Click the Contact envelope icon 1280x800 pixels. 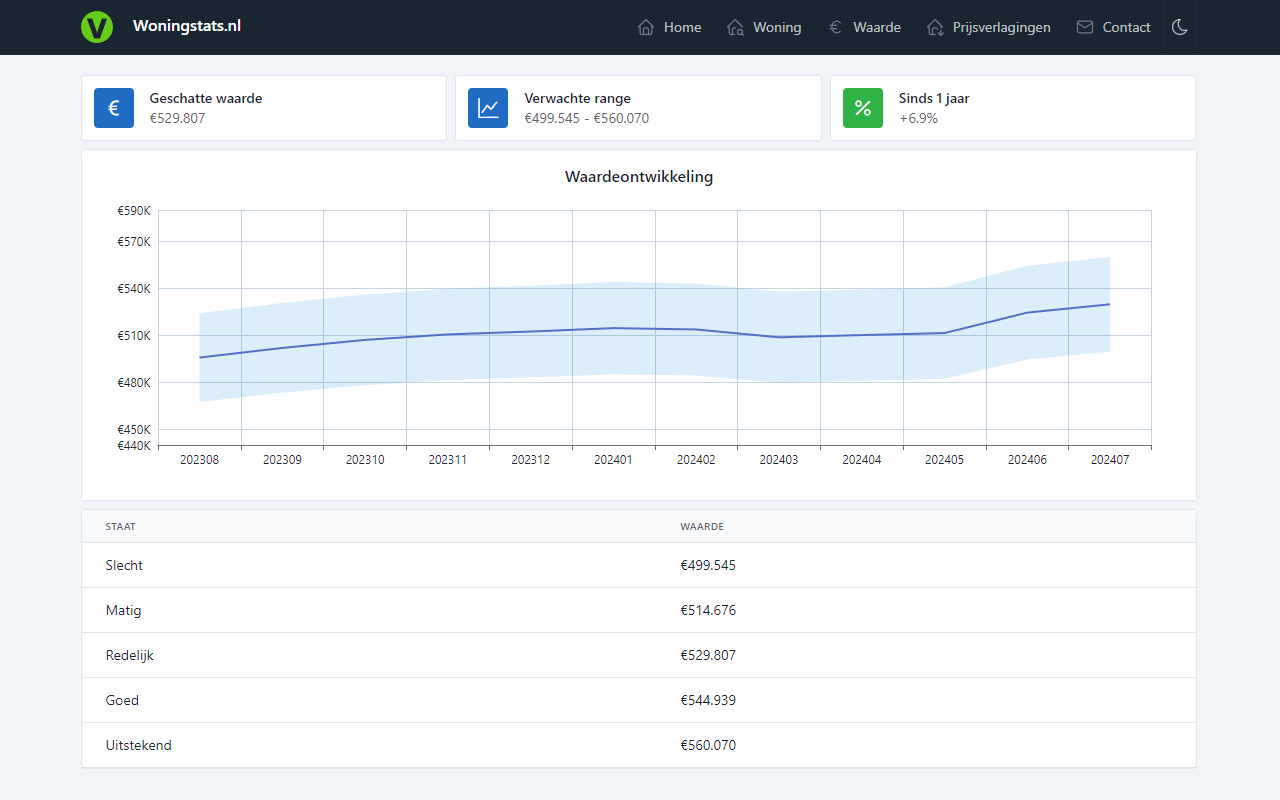tap(1083, 27)
